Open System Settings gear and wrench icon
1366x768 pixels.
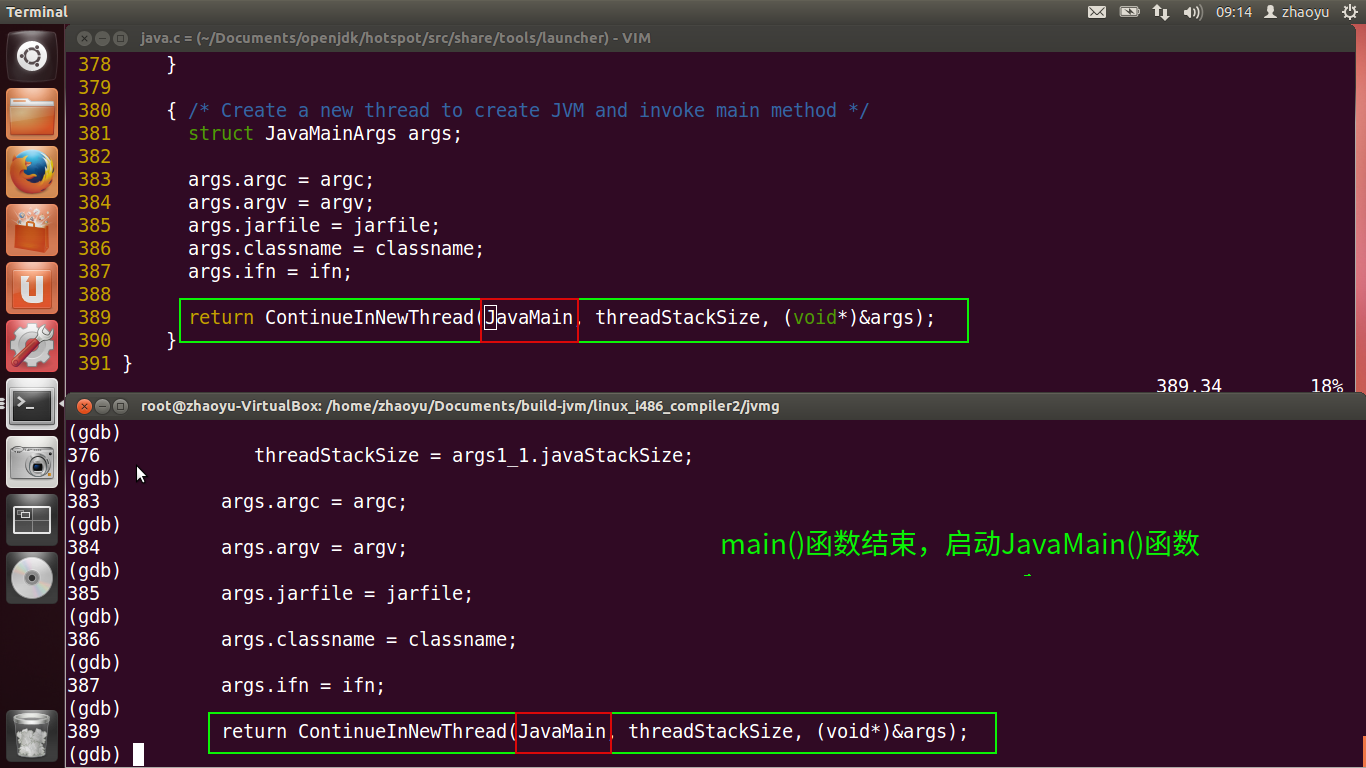tap(32, 346)
